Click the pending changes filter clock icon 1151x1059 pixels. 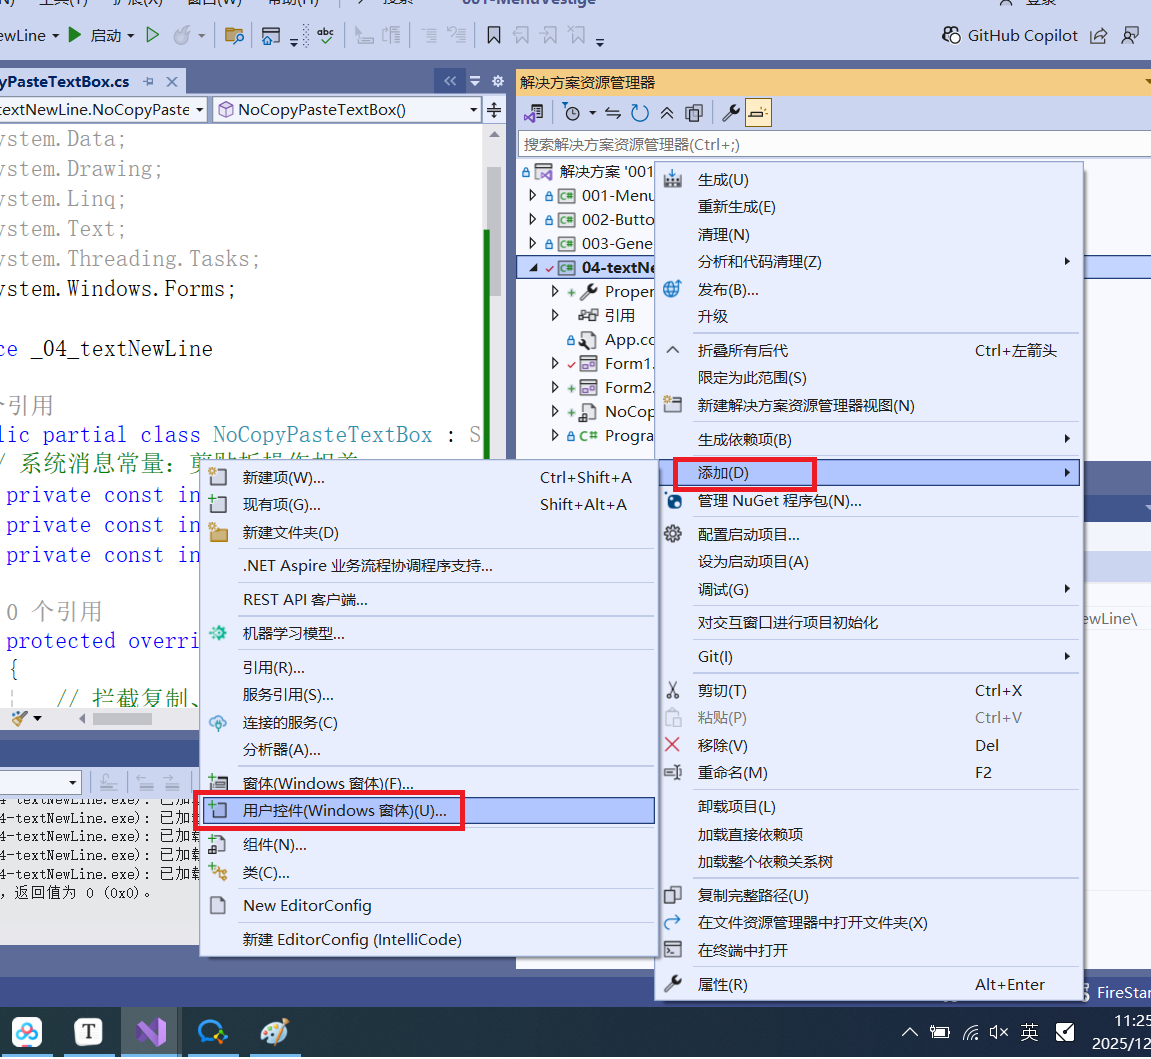coord(572,113)
